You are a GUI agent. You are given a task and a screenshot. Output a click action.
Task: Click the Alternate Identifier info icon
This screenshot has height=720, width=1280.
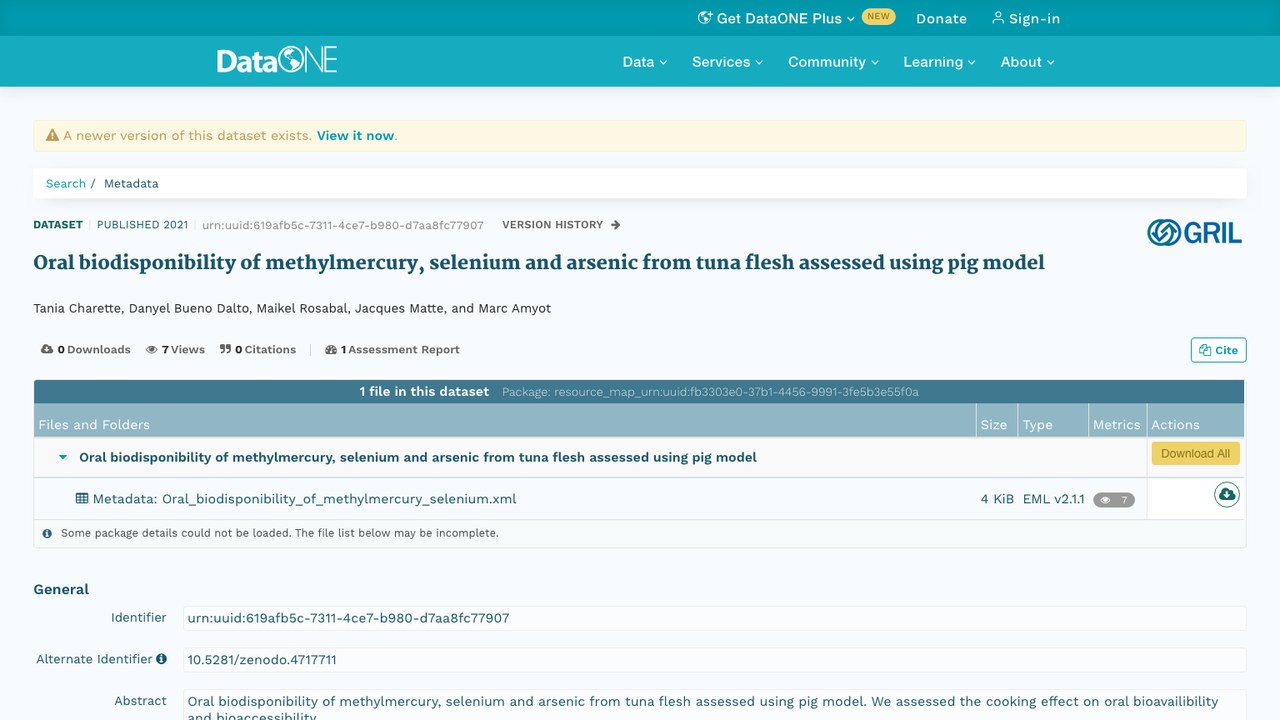coord(161,660)
